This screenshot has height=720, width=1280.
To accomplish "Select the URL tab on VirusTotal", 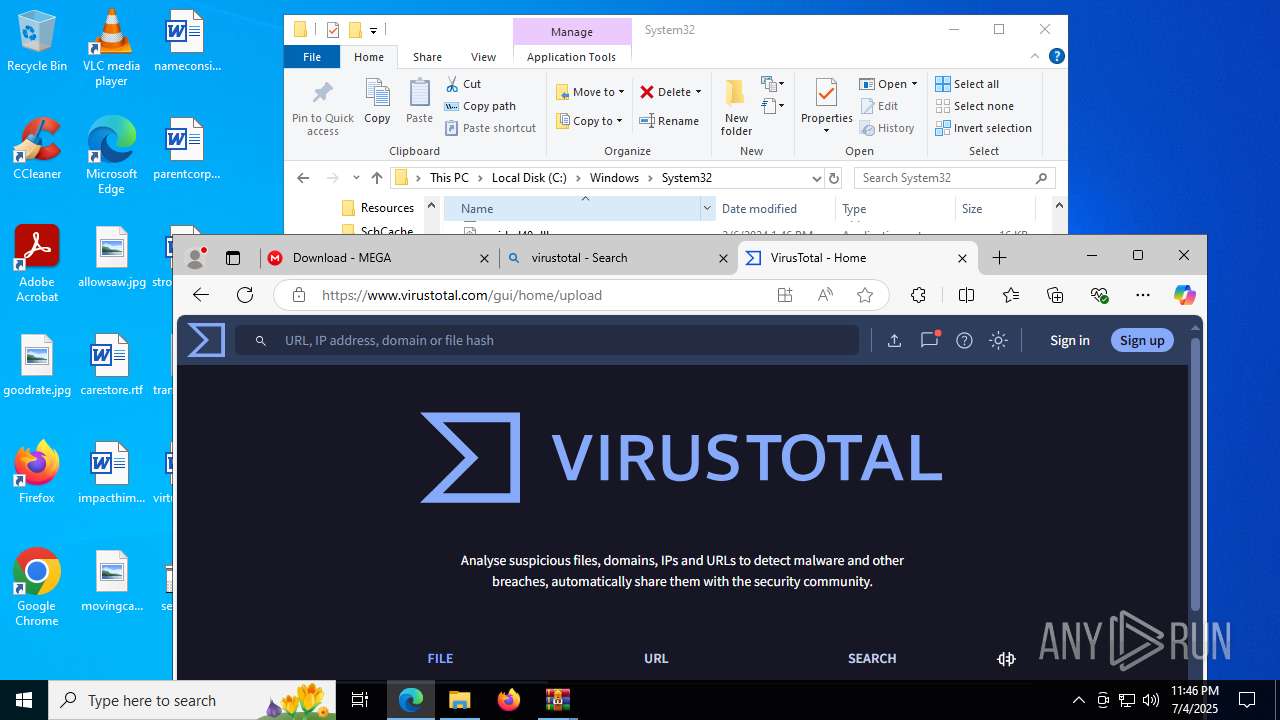I will pos(656,658).
